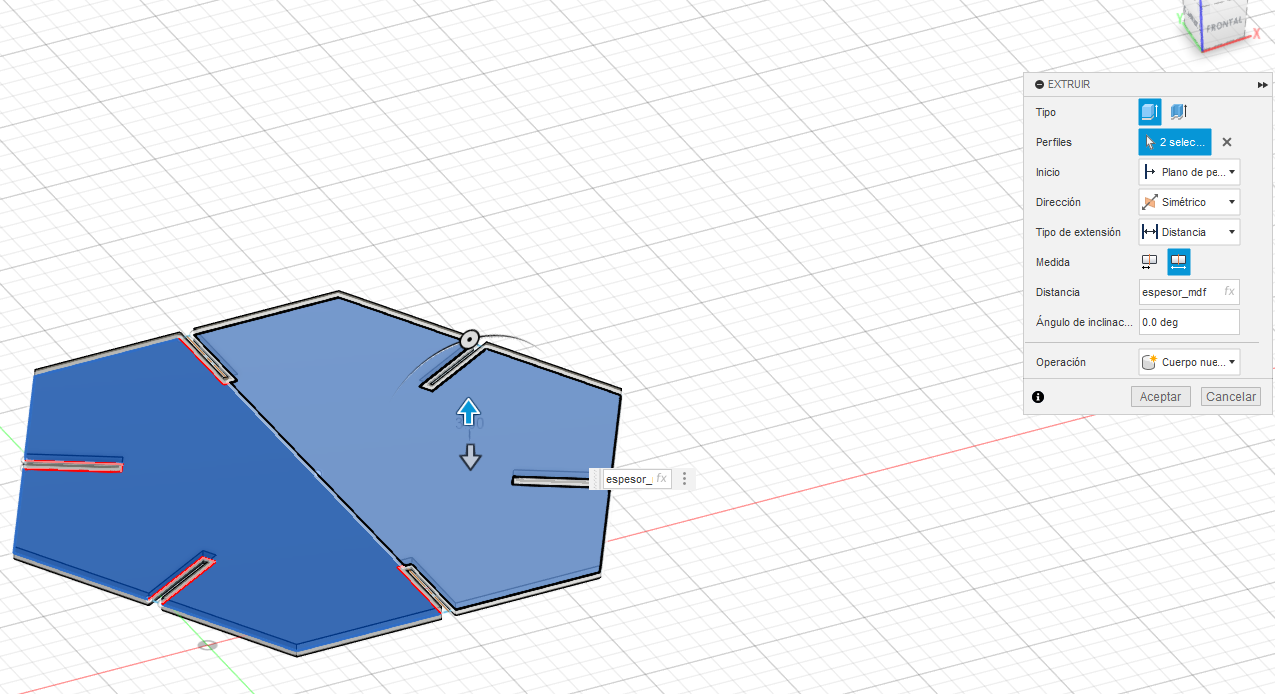Screen dimensions: 1275x694
Task: Open the Inicio dropdown
Action: coord(1189,172)
